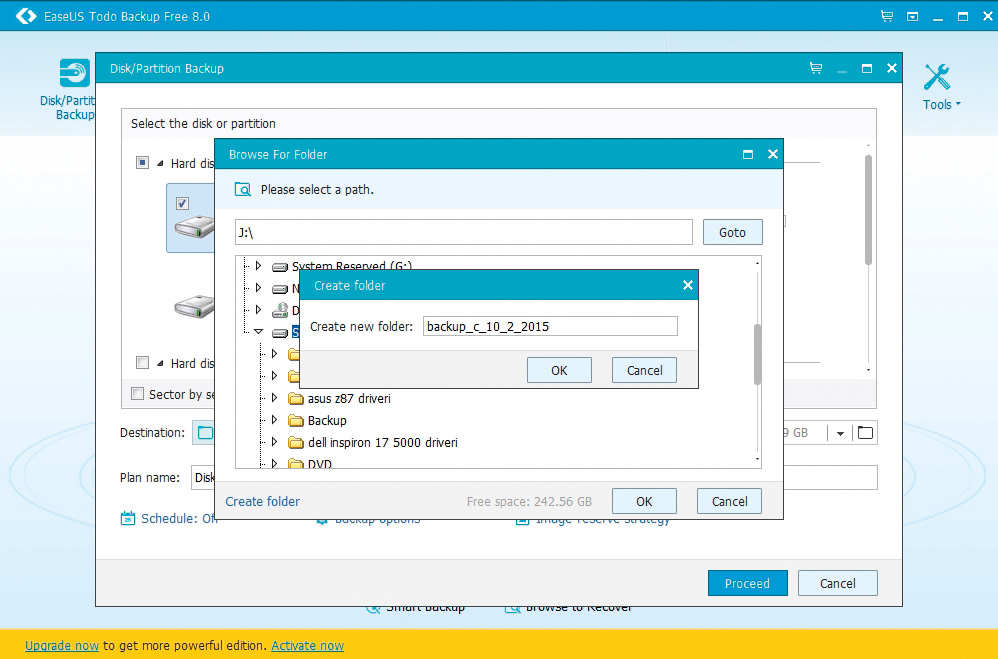This screenshot has width=998, height=659.
Task: Expand the System Reserved (G:) tree node
Action: click(x=258, y=266)
